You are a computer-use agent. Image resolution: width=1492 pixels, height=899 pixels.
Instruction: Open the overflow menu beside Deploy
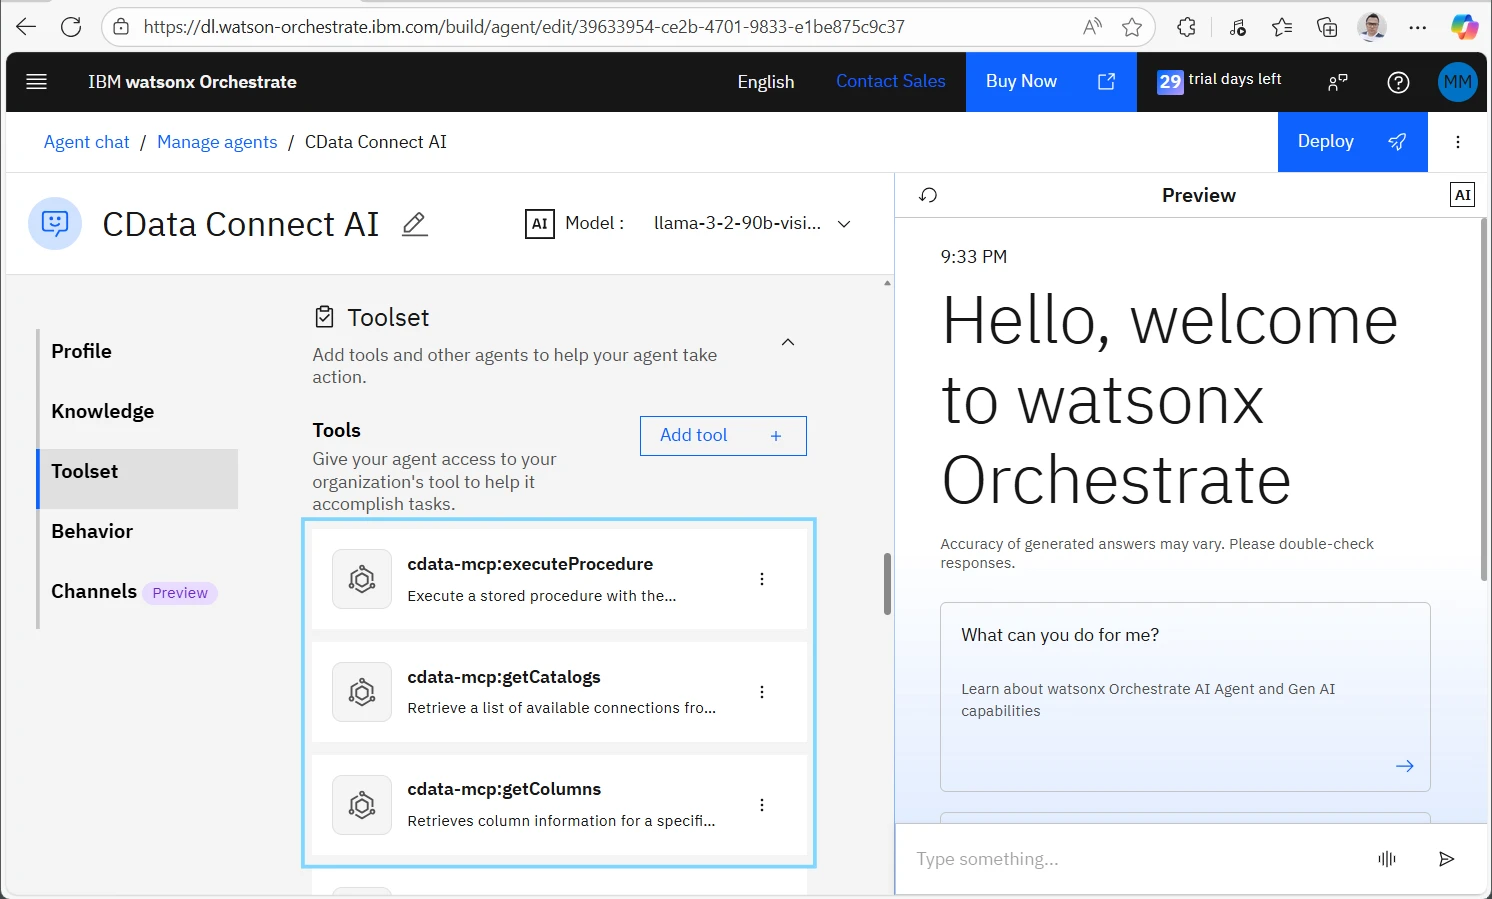pyautogui.click(x=1458, y=142)
